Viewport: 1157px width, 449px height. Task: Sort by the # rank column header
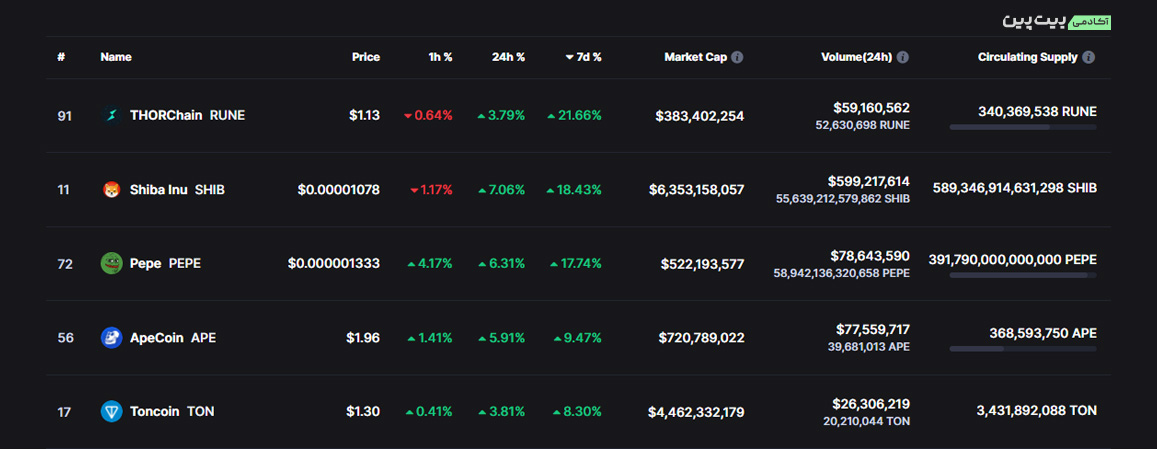pyautogui.click(x=61, y=57)
